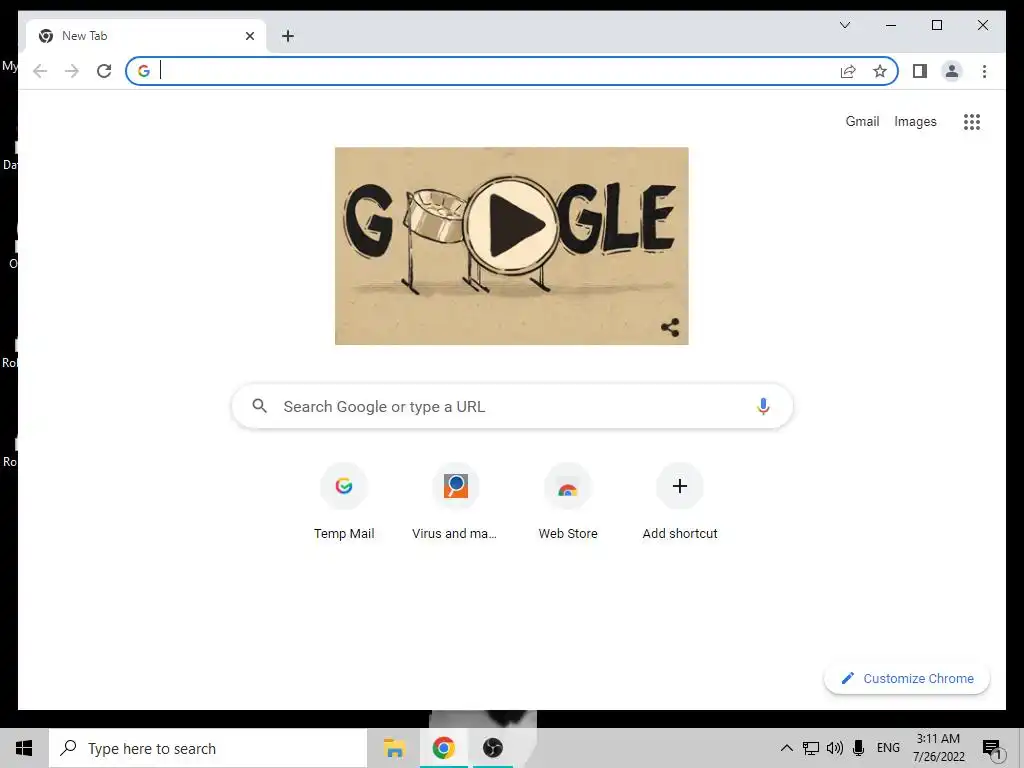
Task: Open the volume speaker tray icon
Action: click(835, 748)
